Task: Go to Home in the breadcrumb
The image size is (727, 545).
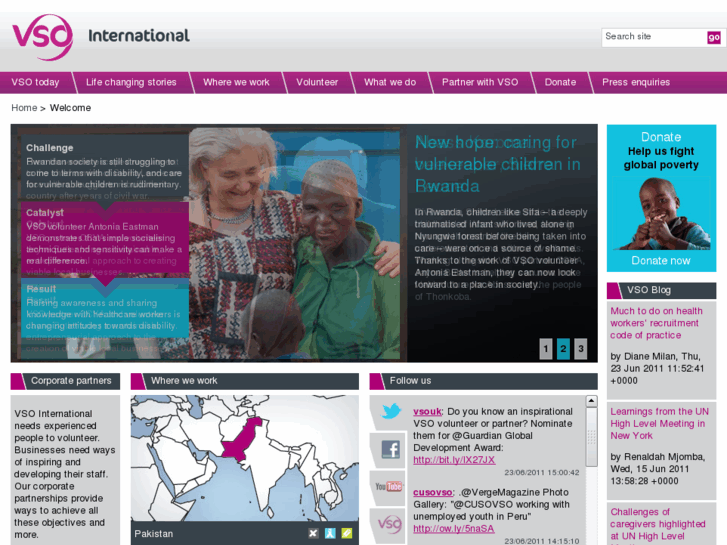Action: pos(24,108)
